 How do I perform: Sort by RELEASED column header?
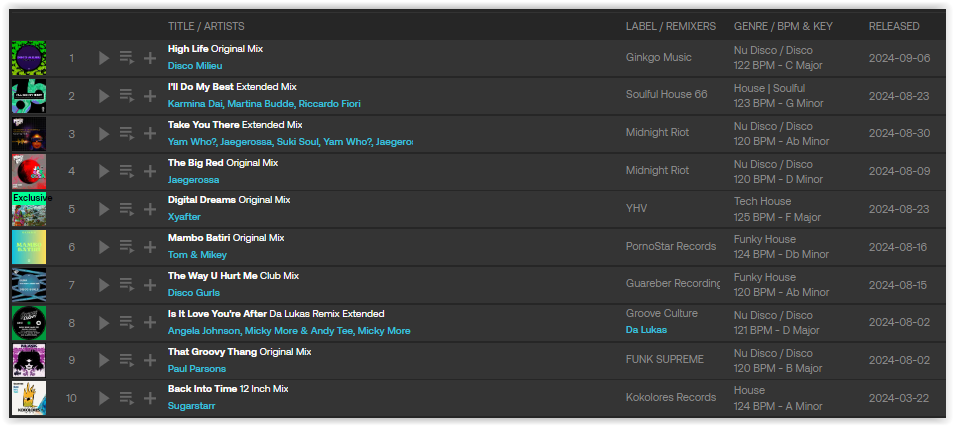point(894,26)
